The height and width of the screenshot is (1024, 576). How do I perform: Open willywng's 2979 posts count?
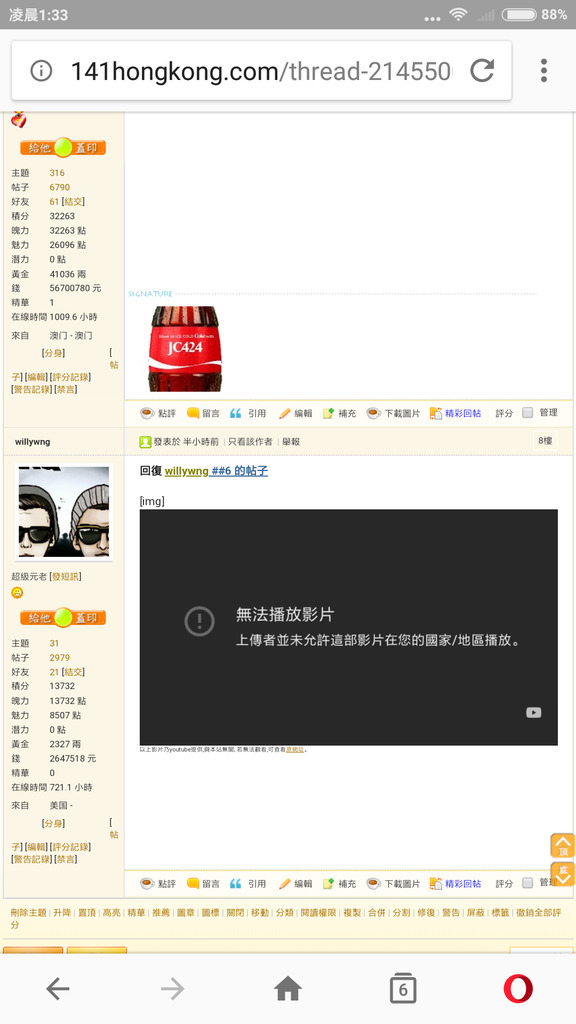[59, 658]
